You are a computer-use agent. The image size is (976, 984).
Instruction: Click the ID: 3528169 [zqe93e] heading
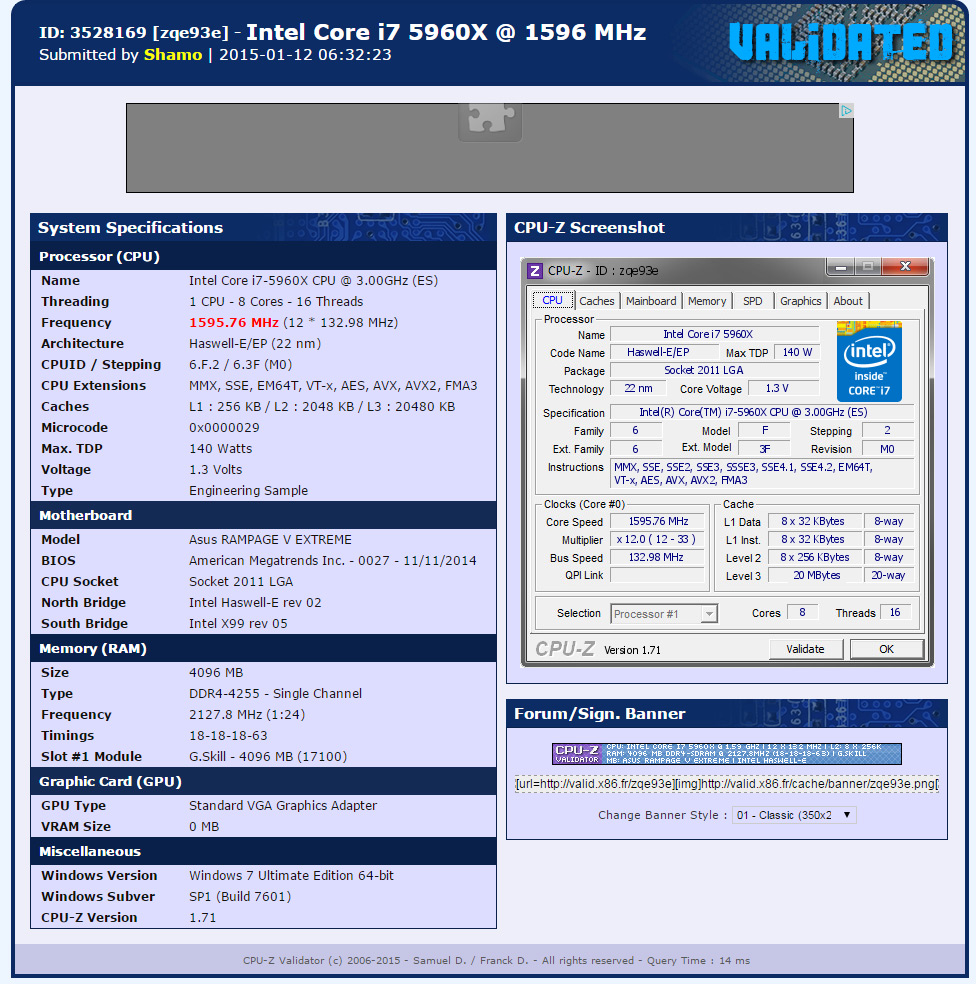click(x=133, y=33)
